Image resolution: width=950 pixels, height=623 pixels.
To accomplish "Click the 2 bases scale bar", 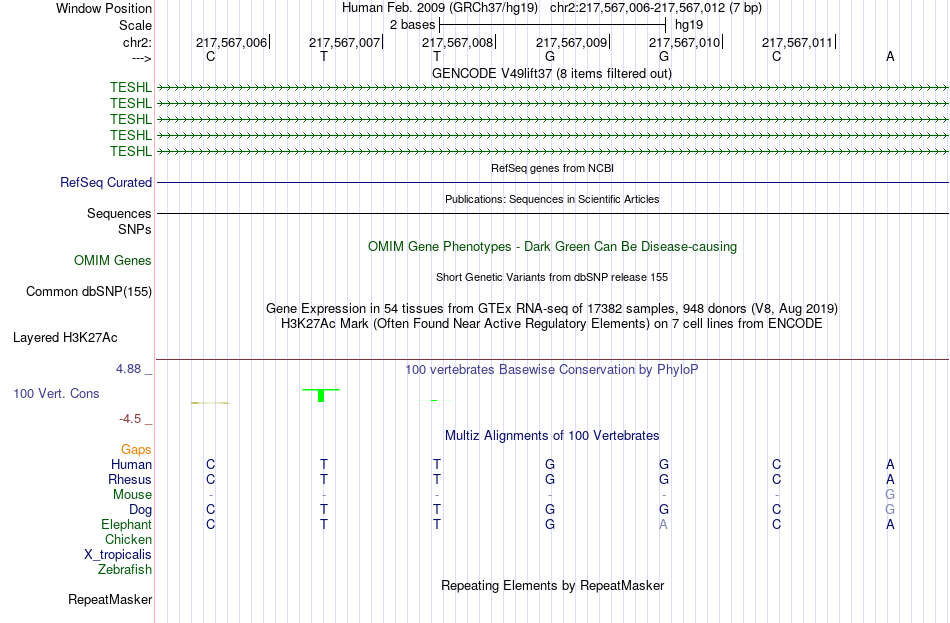I will (x=552, y=25).
